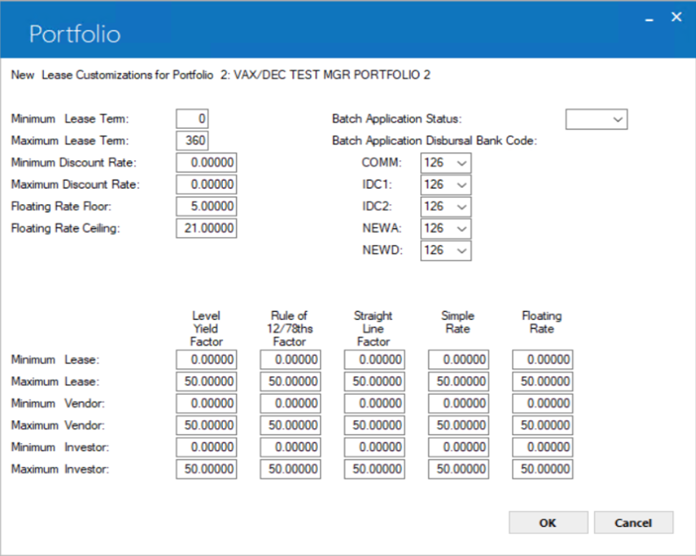The height and width of the screenshot is (556, 696).
Task: Click Maximum Vendor Straight Line Factor field
Action: pyautogui.click(x=374, y=426)
